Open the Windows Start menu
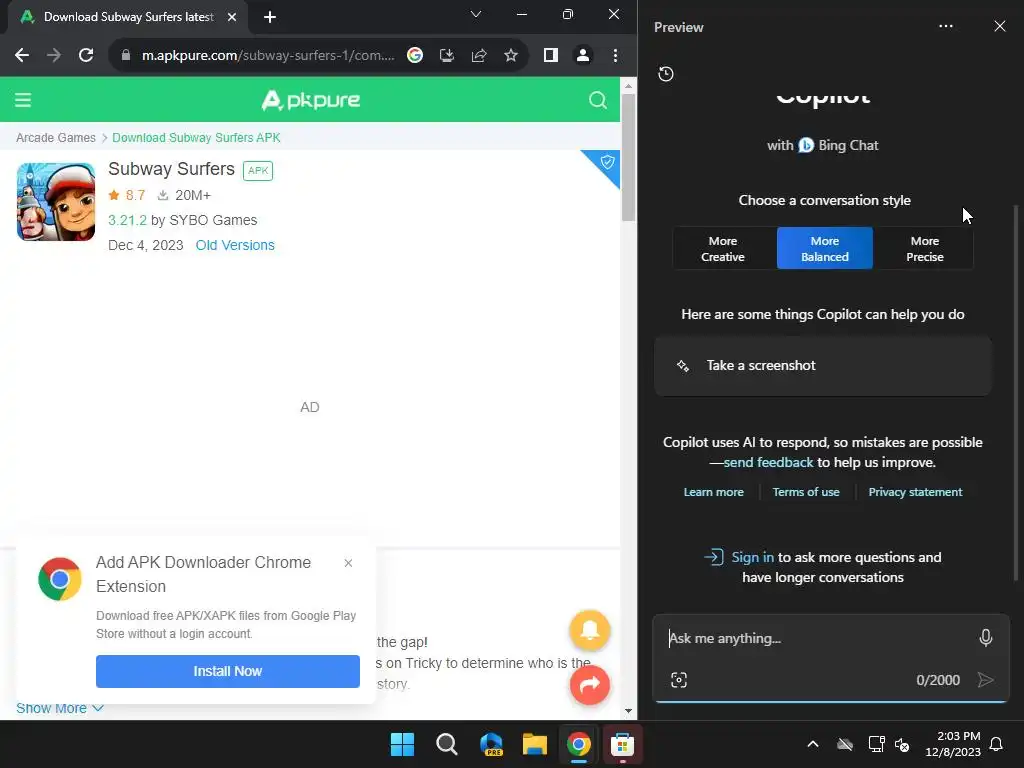Viewport: 1024px width, 768px height. 402,744
